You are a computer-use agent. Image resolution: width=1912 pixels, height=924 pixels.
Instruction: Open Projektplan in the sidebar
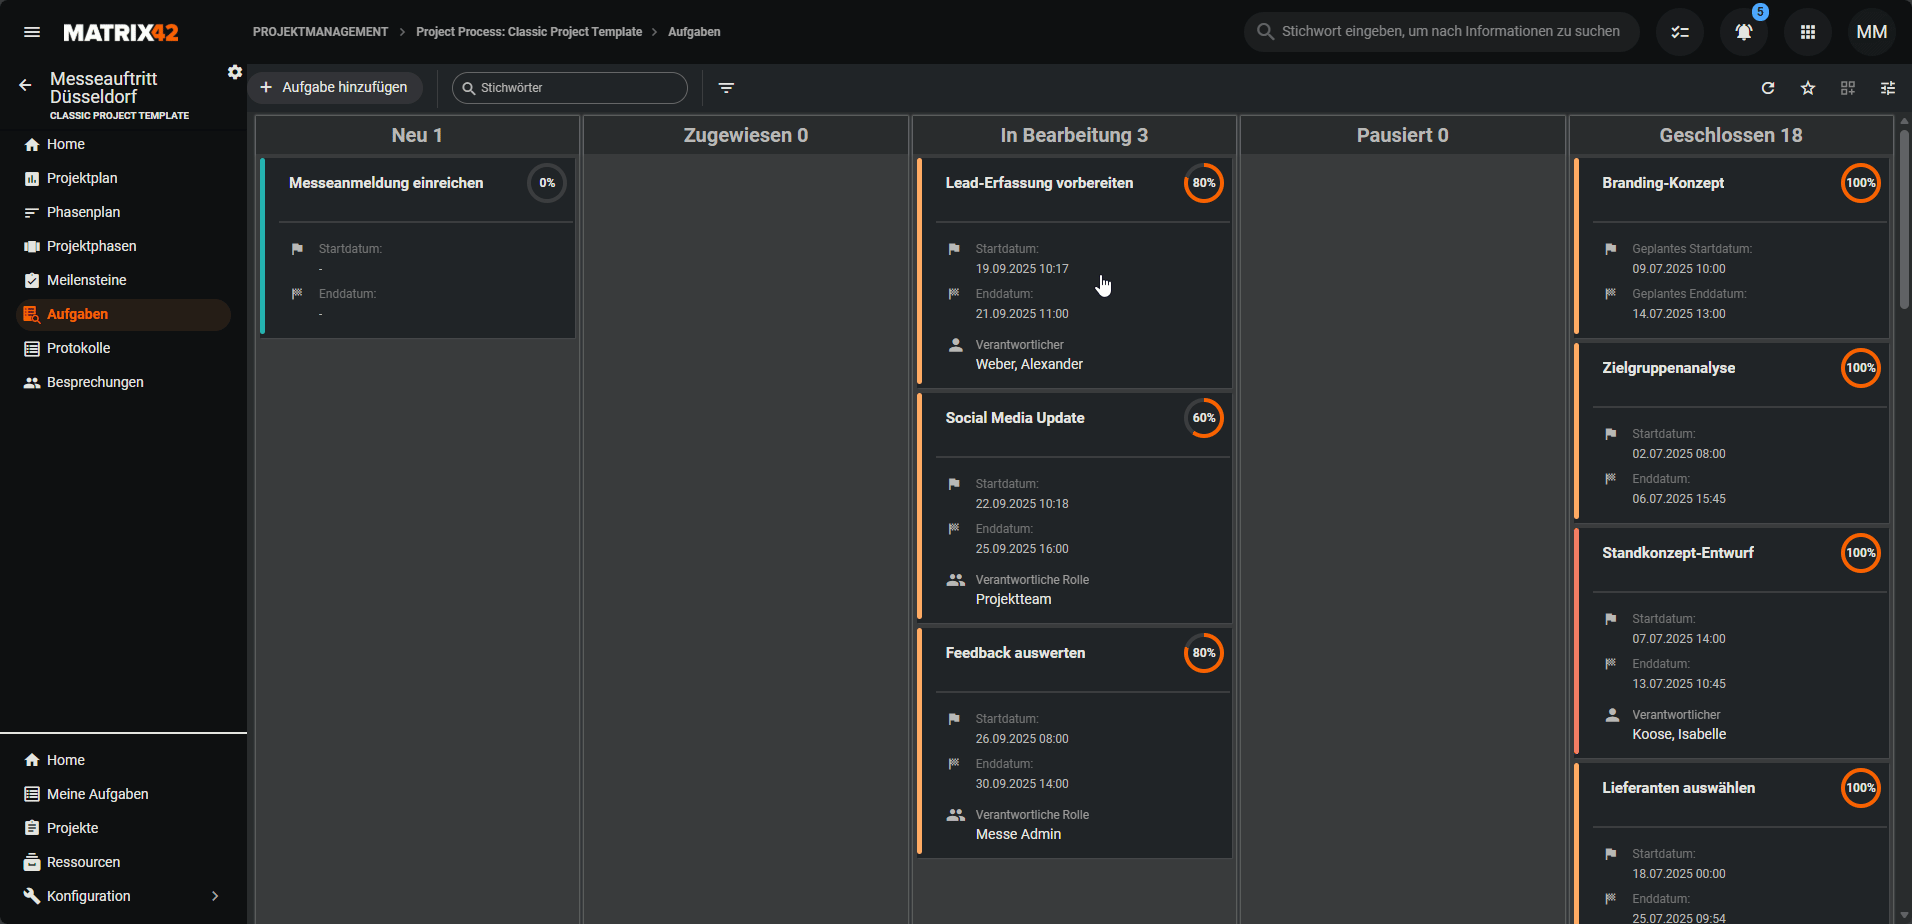click(x=82, y=178)
